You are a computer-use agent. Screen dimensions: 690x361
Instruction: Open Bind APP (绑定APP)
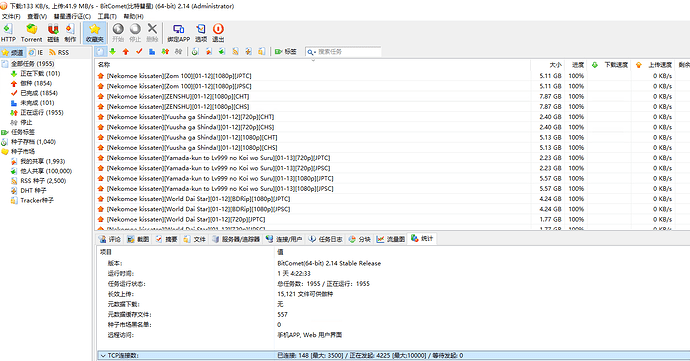[178, 33]
